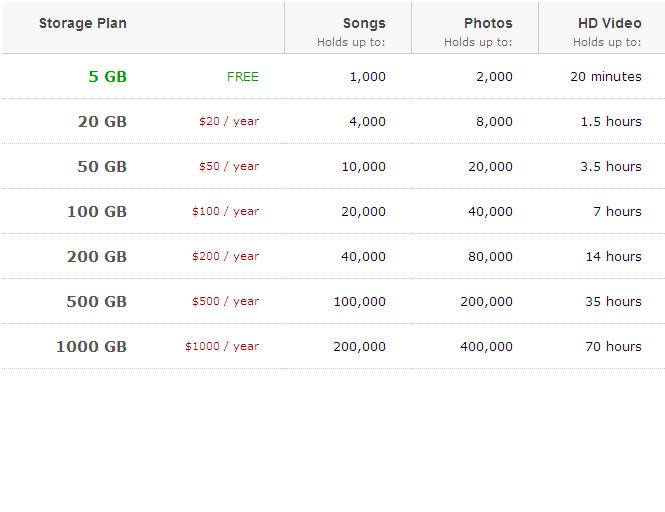The image size is (665, 512).
Task: Click the FREE price label
Action: point(243,77)
